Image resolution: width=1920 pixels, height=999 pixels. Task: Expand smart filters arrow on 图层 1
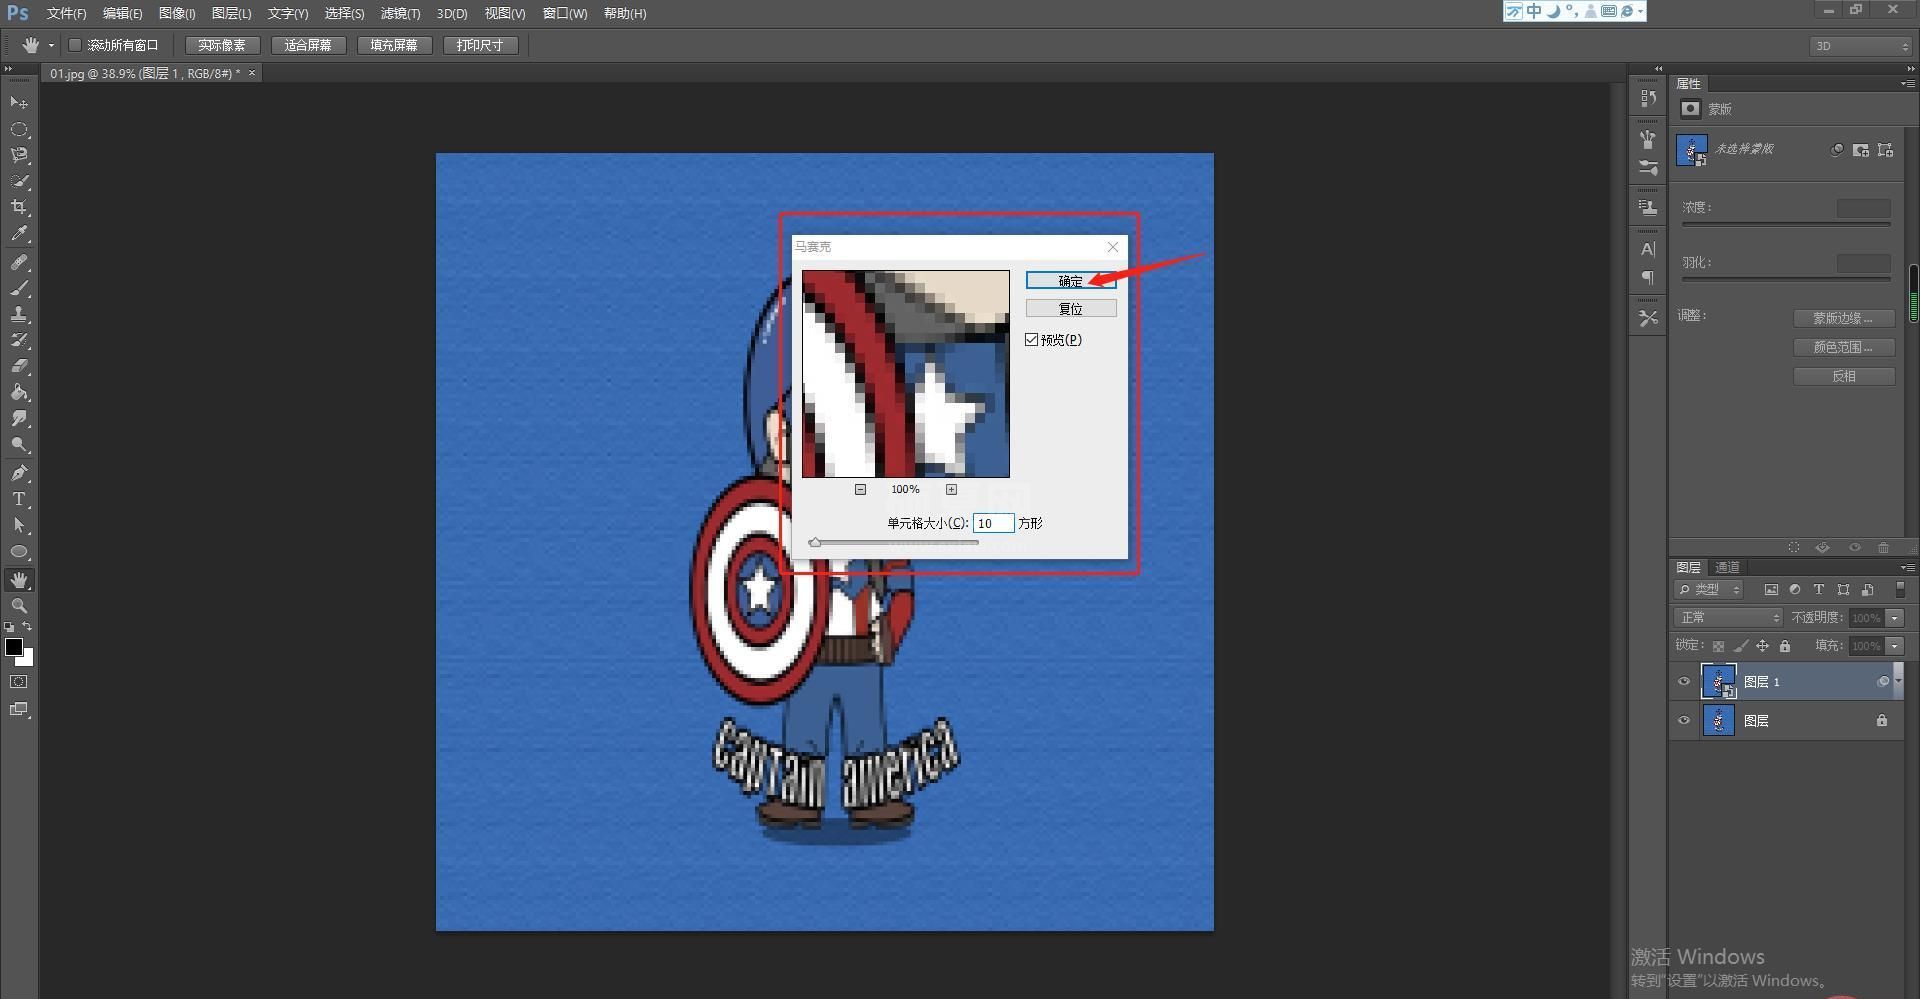[1898, 680]
